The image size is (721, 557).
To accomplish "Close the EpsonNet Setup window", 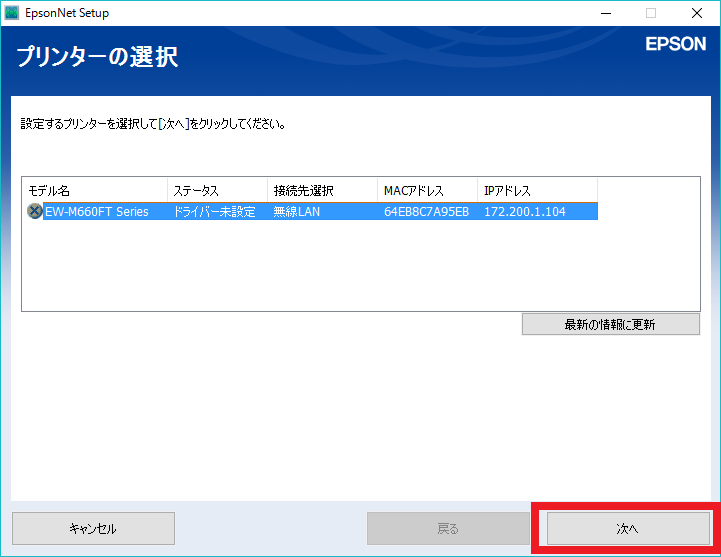I will [696, 13].
